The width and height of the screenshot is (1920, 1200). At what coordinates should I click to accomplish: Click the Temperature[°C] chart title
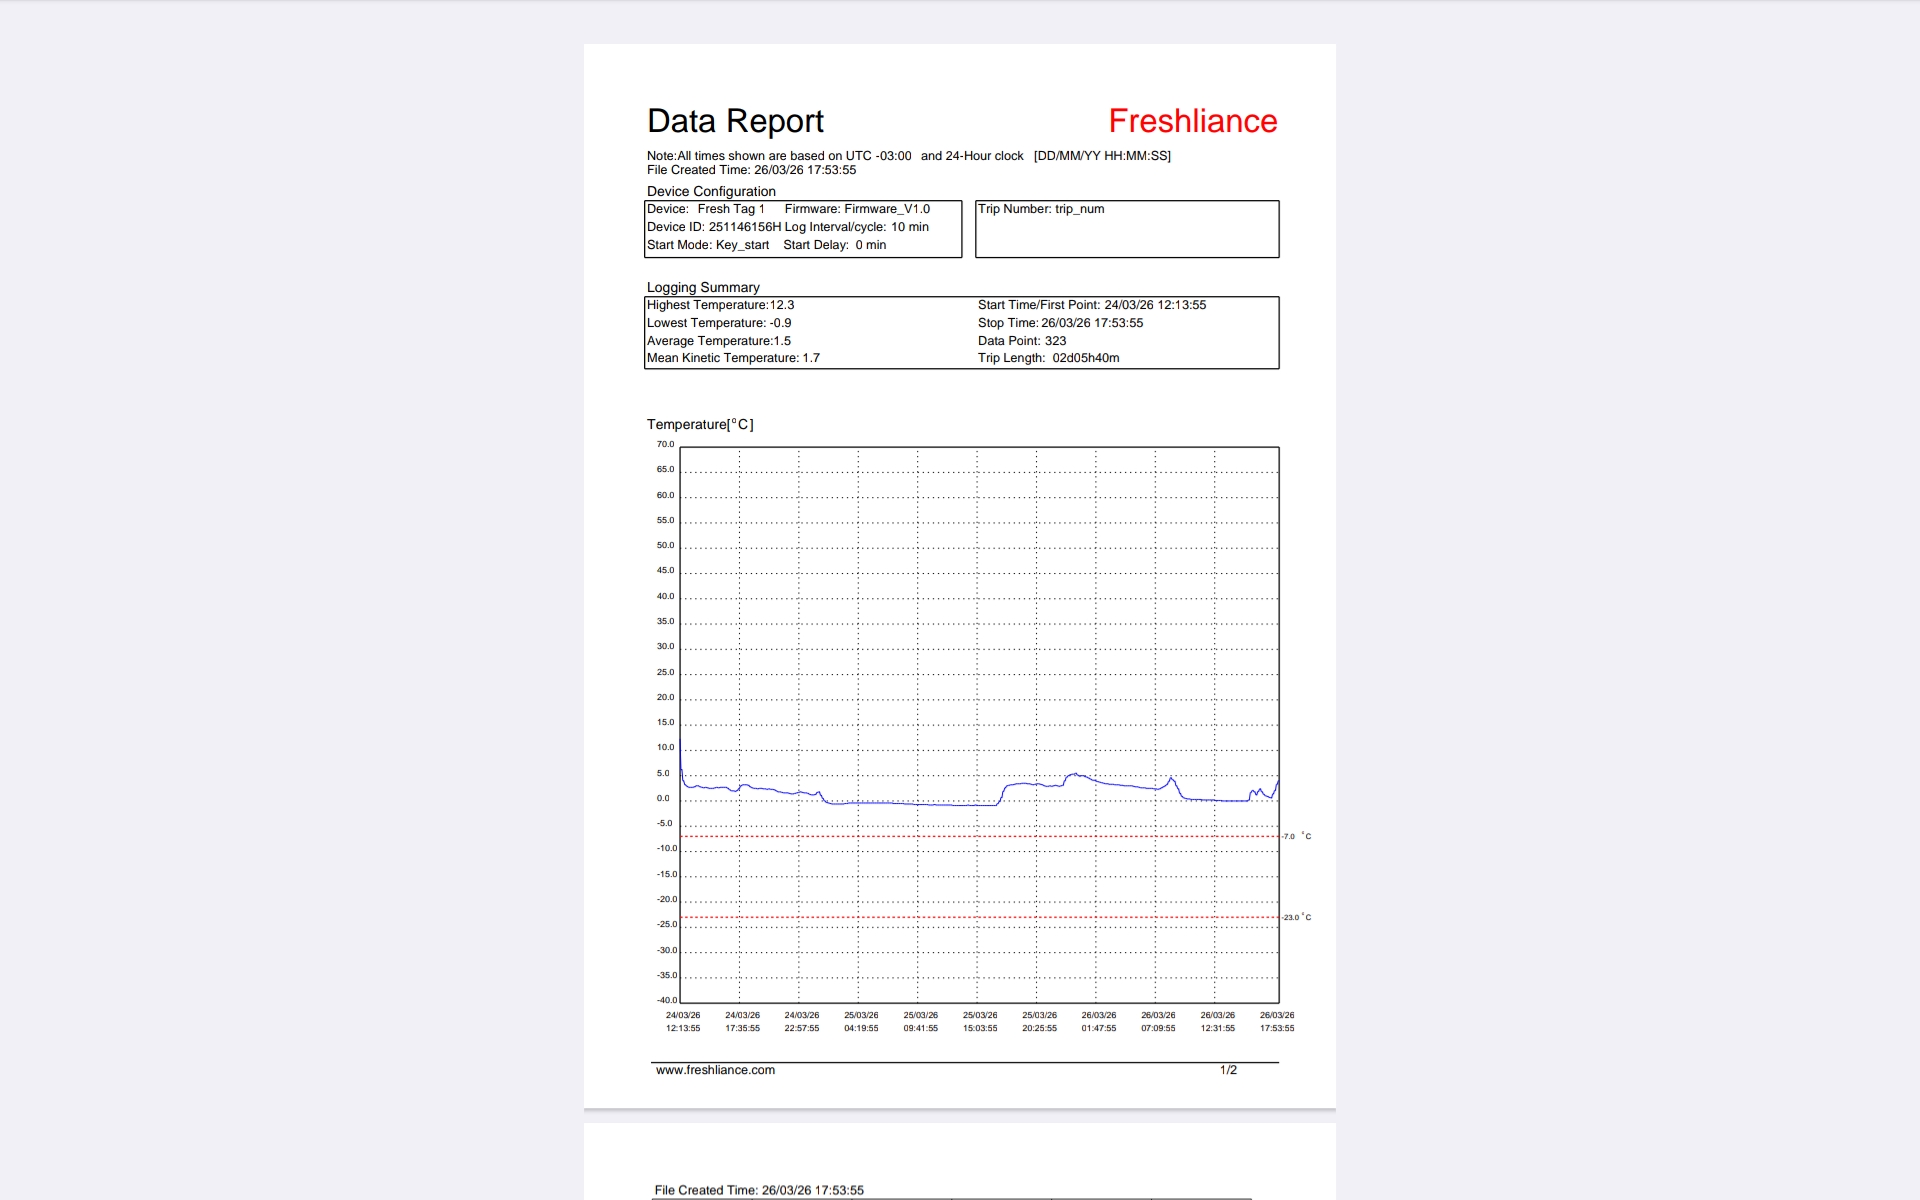(700, 424)
